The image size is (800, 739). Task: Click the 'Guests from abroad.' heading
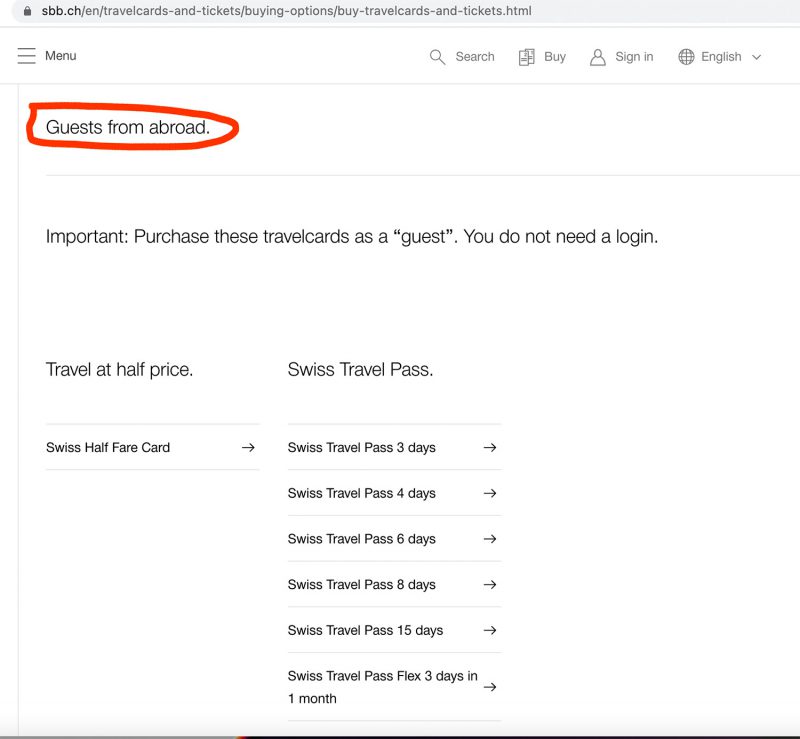(x=128, y=127)
